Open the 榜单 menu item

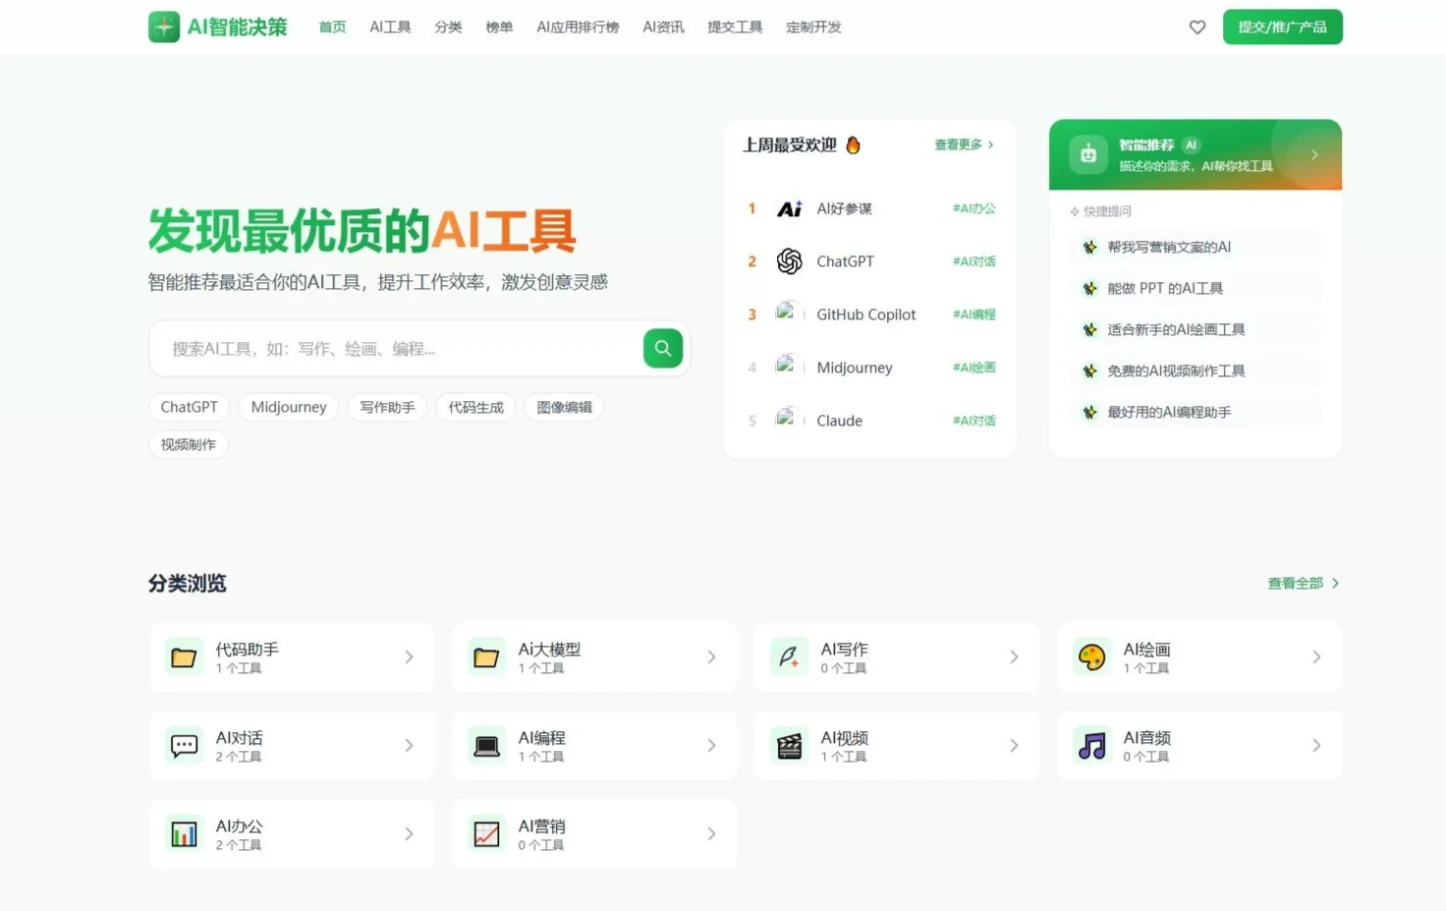point(498,27)
